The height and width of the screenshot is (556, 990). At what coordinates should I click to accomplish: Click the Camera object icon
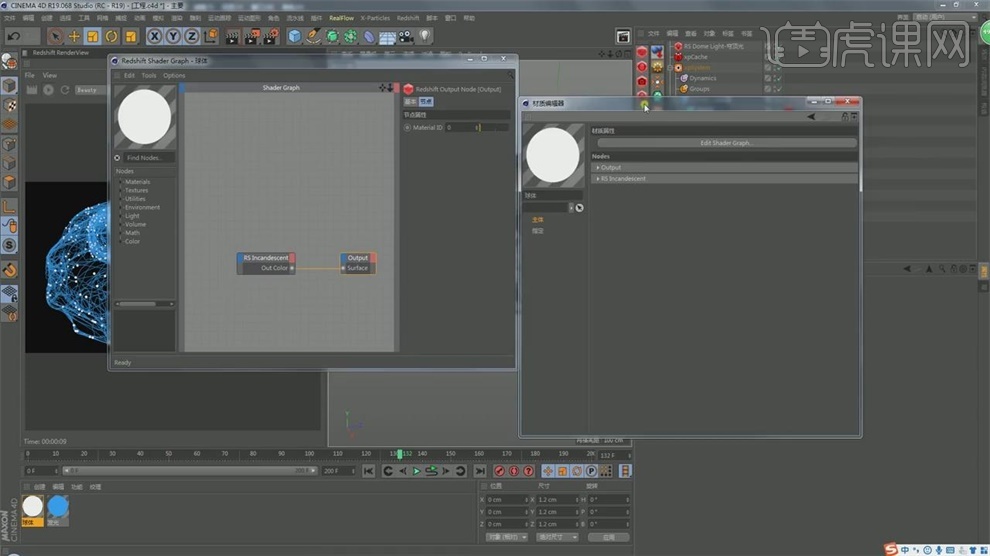pos(406,37)
